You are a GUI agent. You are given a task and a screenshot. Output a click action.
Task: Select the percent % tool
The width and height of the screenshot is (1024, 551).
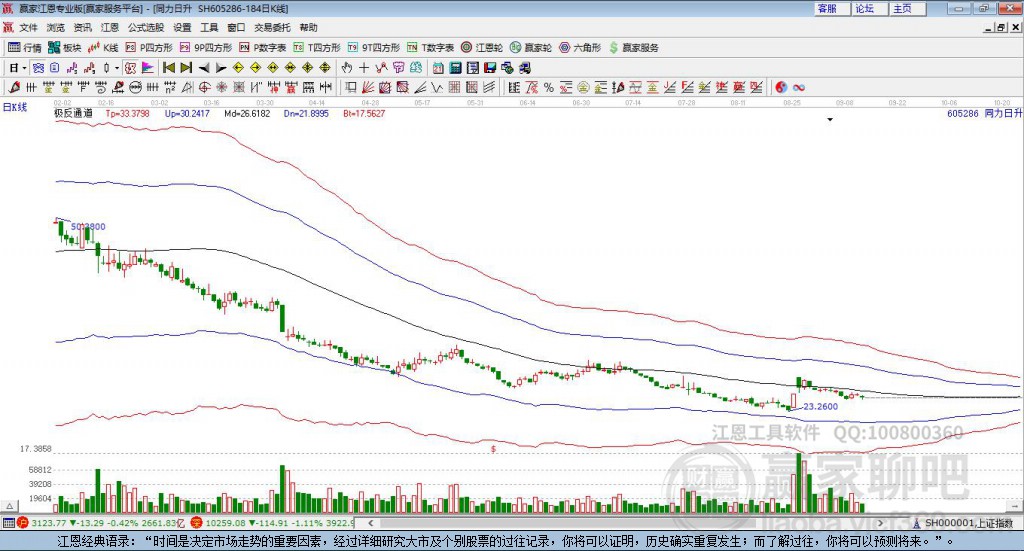tap(549, 87)
